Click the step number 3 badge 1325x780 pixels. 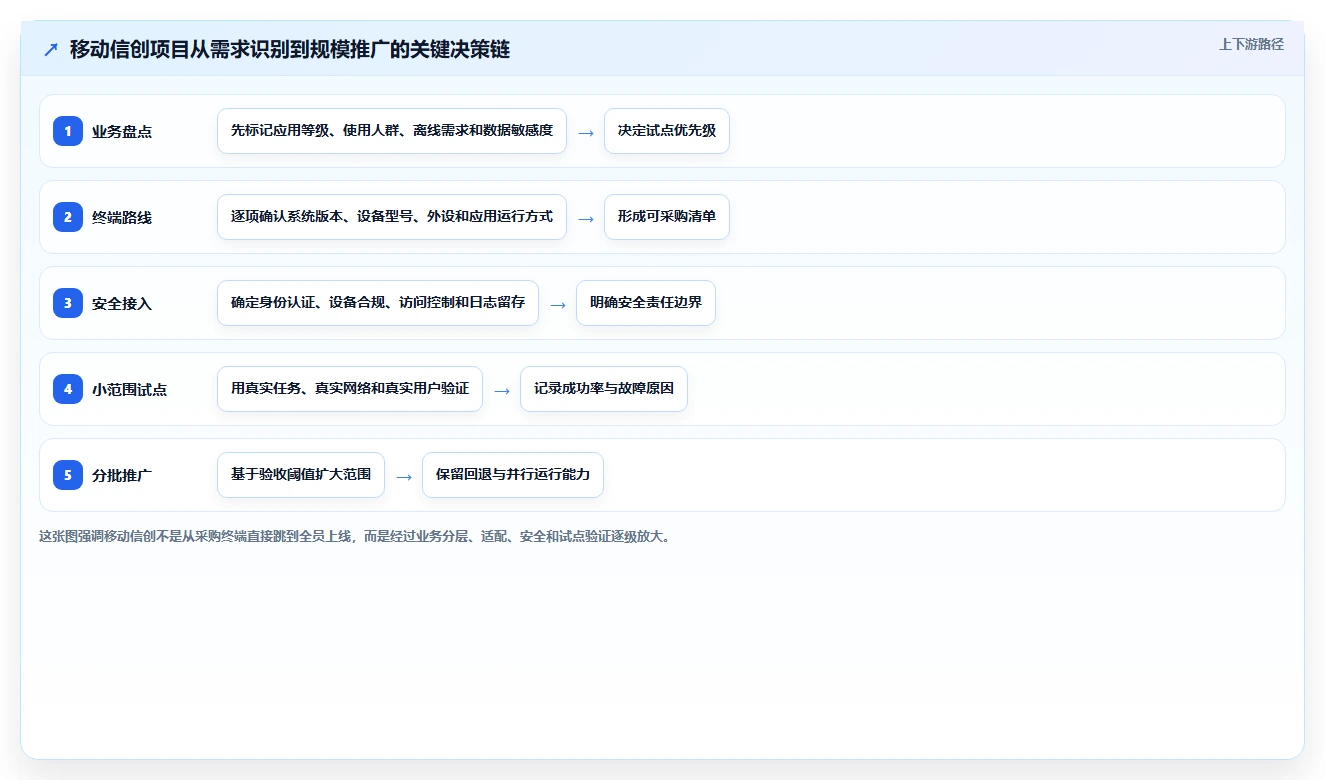pos(68,303)
